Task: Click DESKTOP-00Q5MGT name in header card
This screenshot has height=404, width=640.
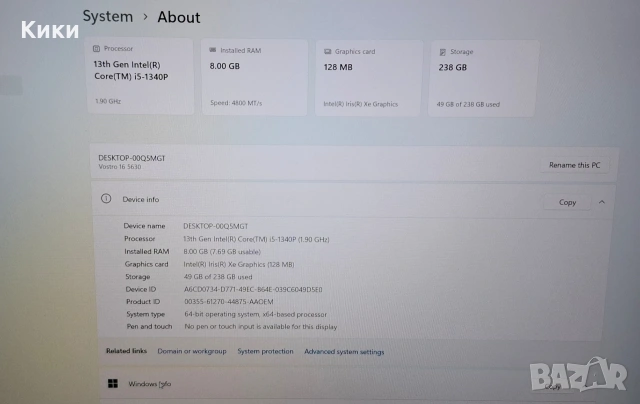Action: pos(131,158)
